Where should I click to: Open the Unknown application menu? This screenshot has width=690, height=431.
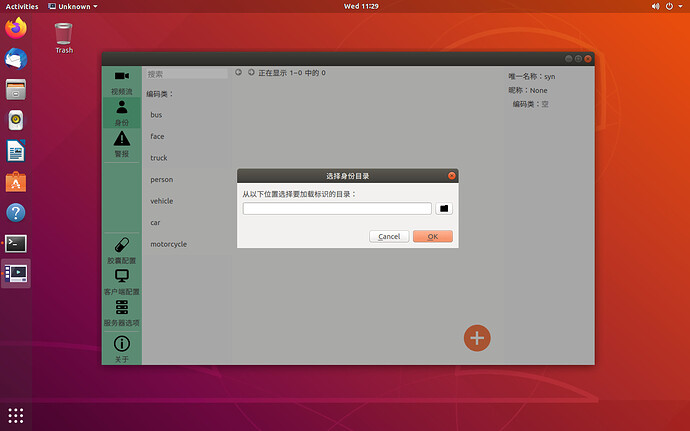click(x=73, y=6)
